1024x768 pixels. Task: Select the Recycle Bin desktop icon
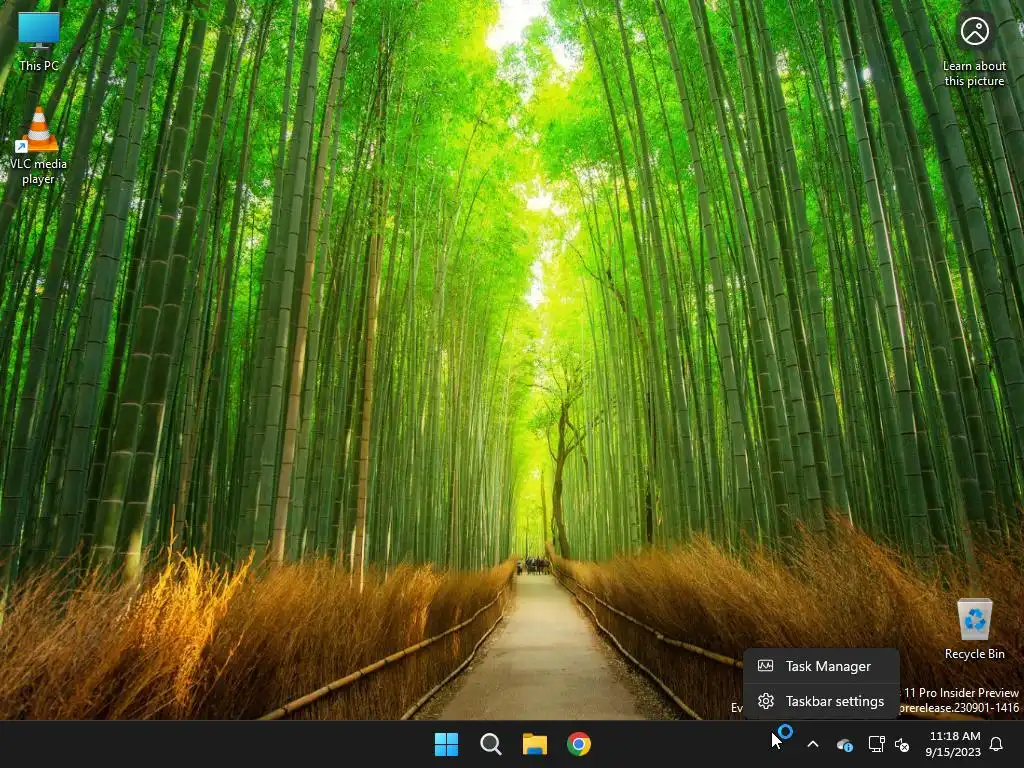(x=974, y=629)
